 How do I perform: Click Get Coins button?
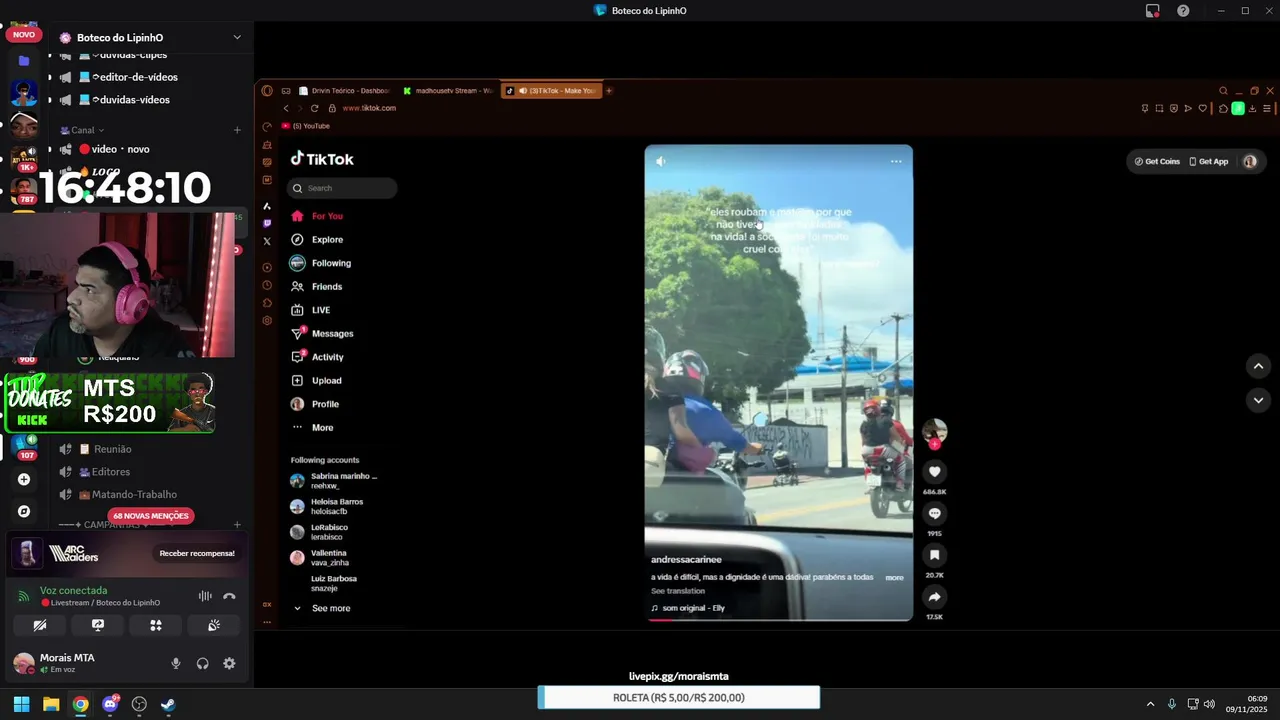[1157, 161]
